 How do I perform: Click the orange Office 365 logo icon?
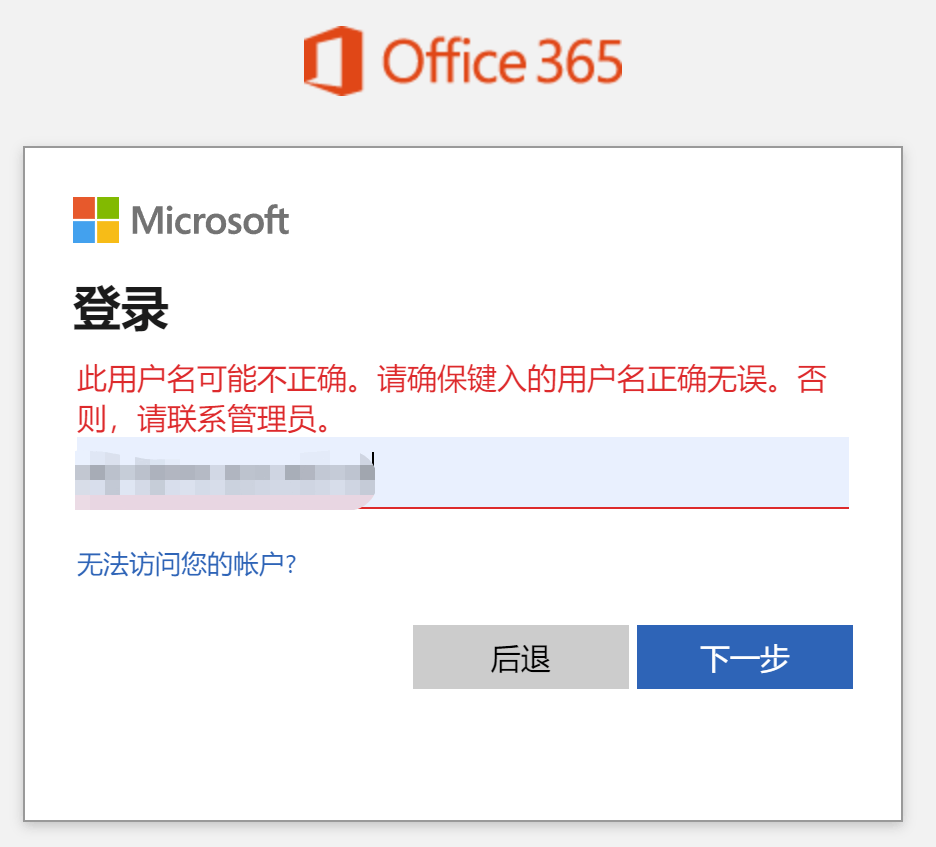335,62
